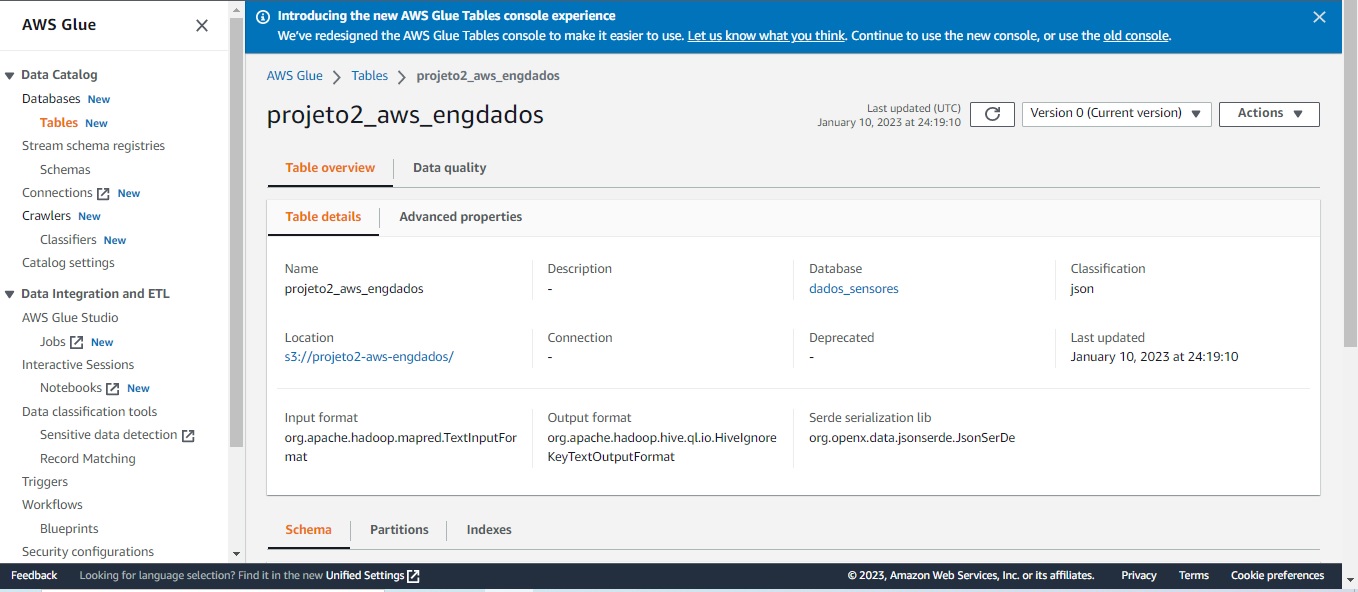This screenshot has height=592, width=1358.
Task: Click Crawlers in the sidebar
Action: click(x=48, y=215)
